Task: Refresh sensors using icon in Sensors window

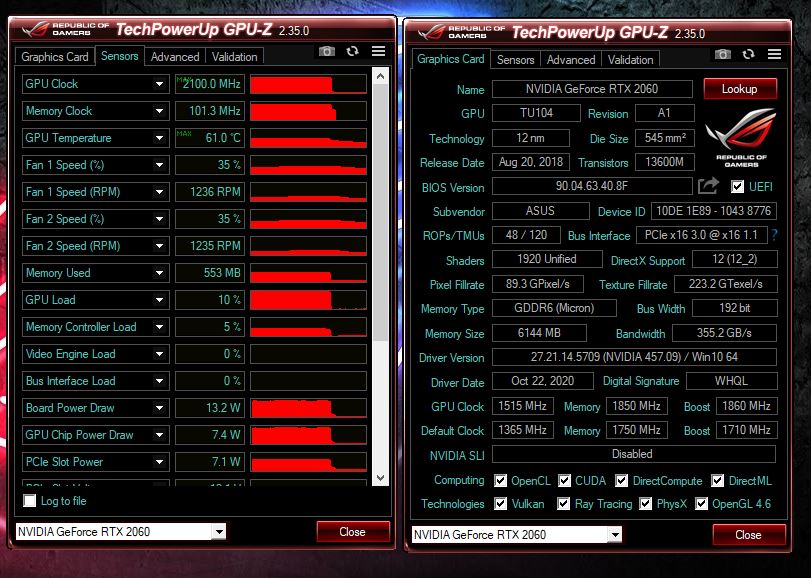Action: tap(353, 51)
